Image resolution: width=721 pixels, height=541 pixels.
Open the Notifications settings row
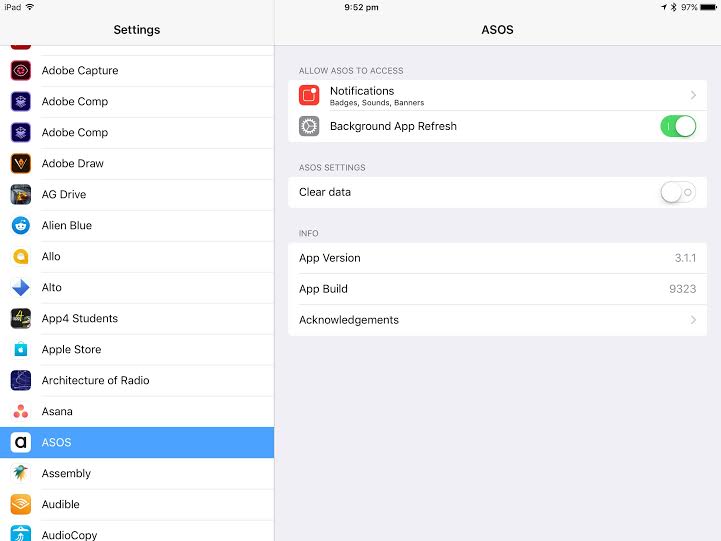[x=498, y=95]
